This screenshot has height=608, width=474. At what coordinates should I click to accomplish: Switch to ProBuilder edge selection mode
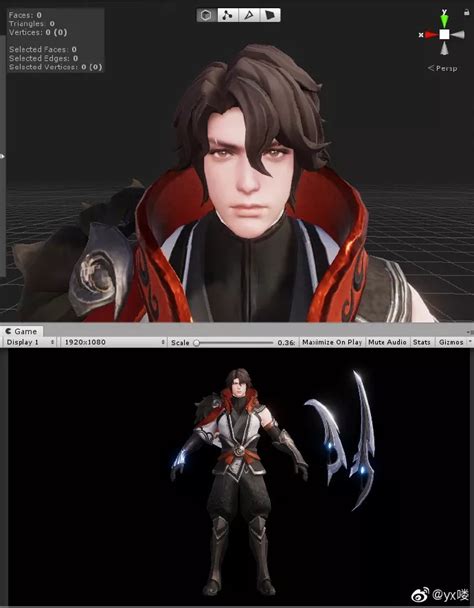click(x=249, y=15)
